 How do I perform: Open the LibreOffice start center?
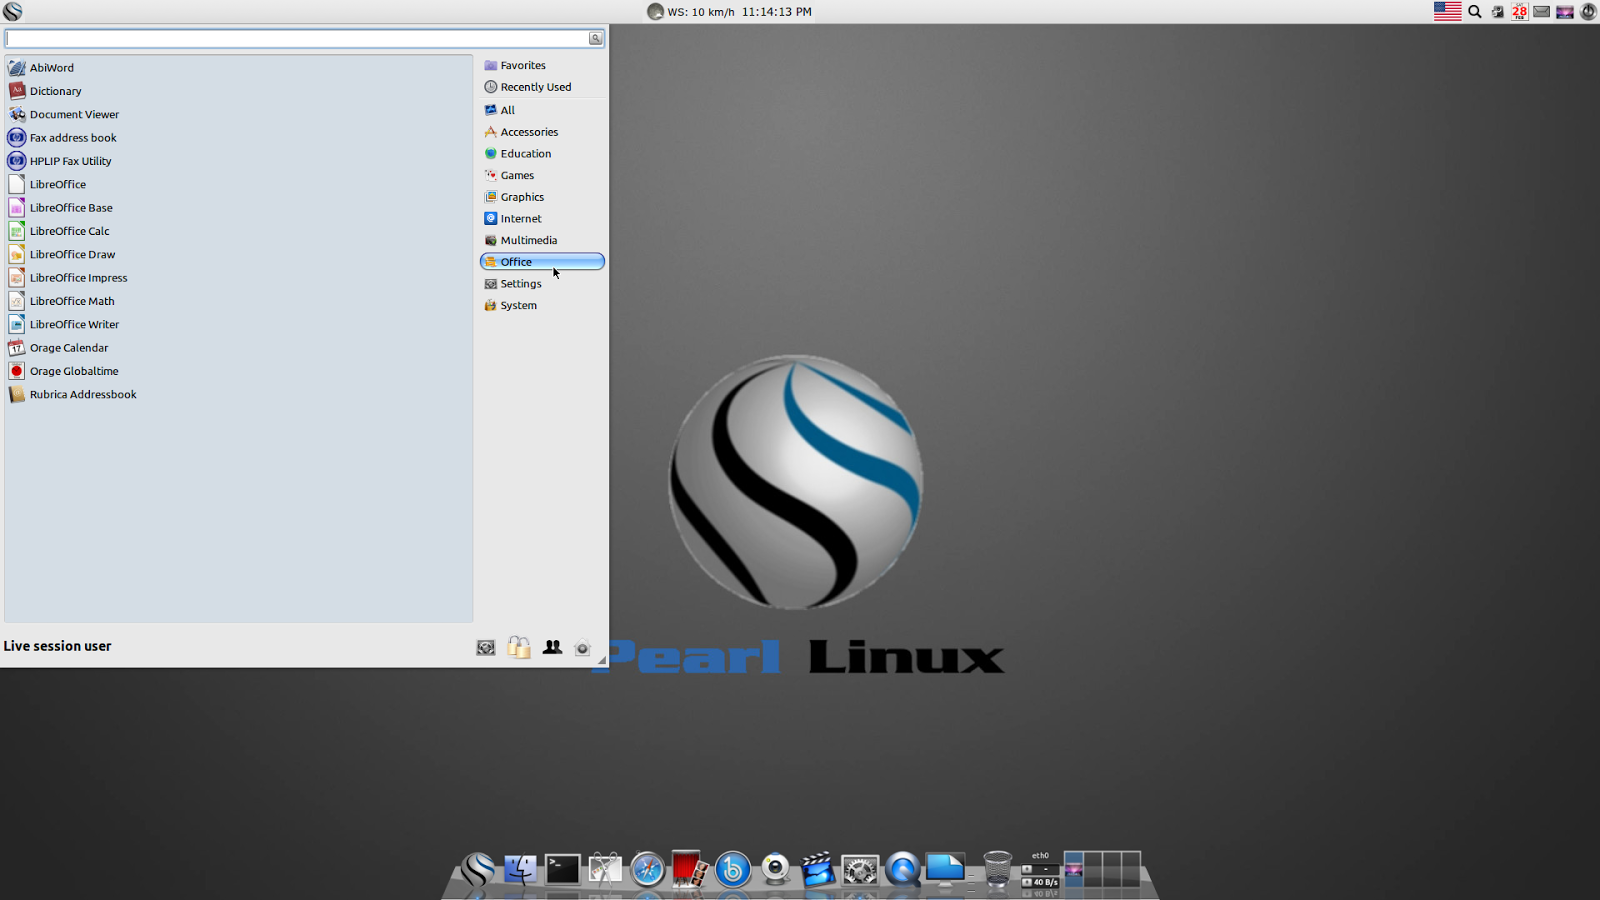click(x=47, y=184)
